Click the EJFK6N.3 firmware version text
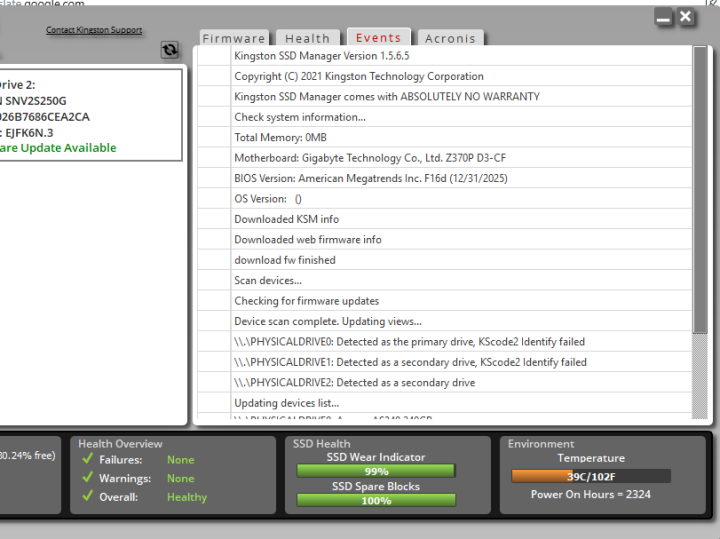720x539 pixels. click(29, 133)
